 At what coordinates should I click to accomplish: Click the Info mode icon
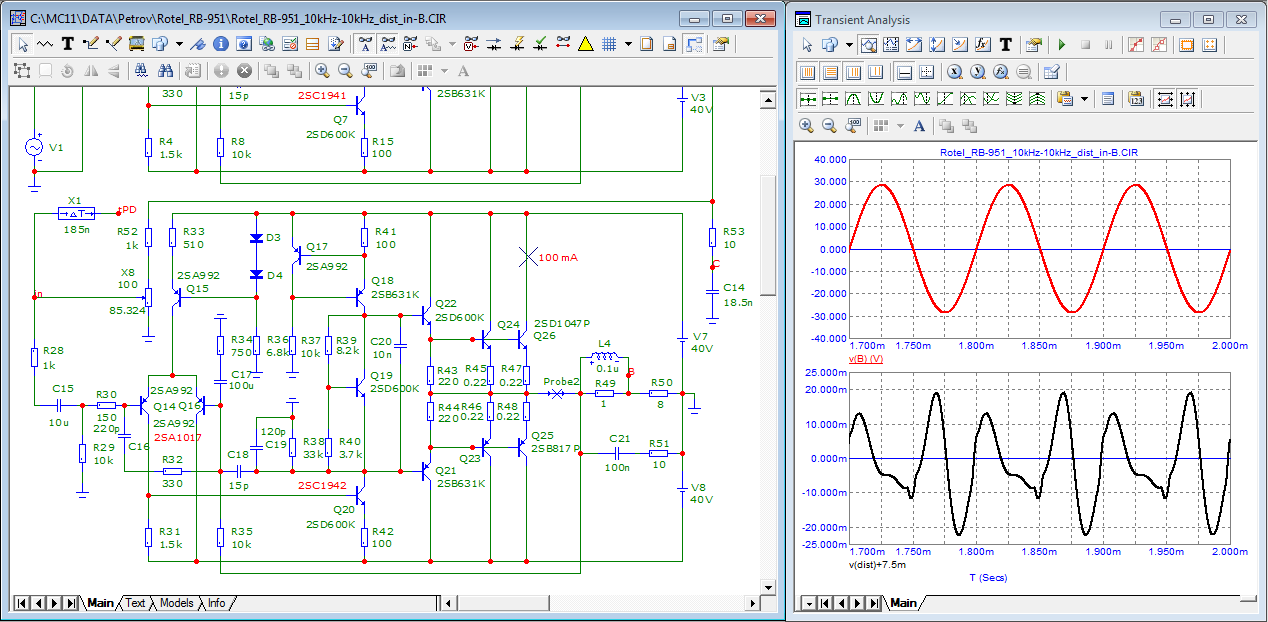[219, 44]
